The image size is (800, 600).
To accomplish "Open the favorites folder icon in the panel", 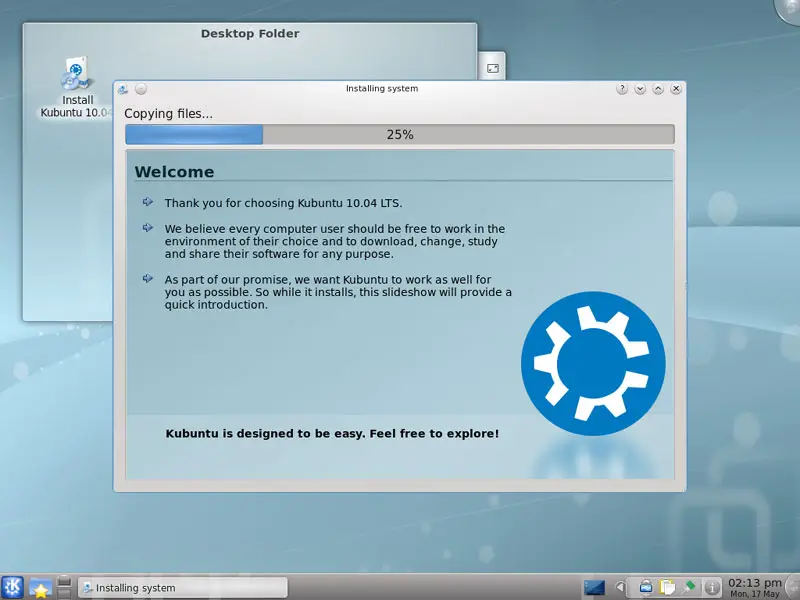I will (40, 587).
